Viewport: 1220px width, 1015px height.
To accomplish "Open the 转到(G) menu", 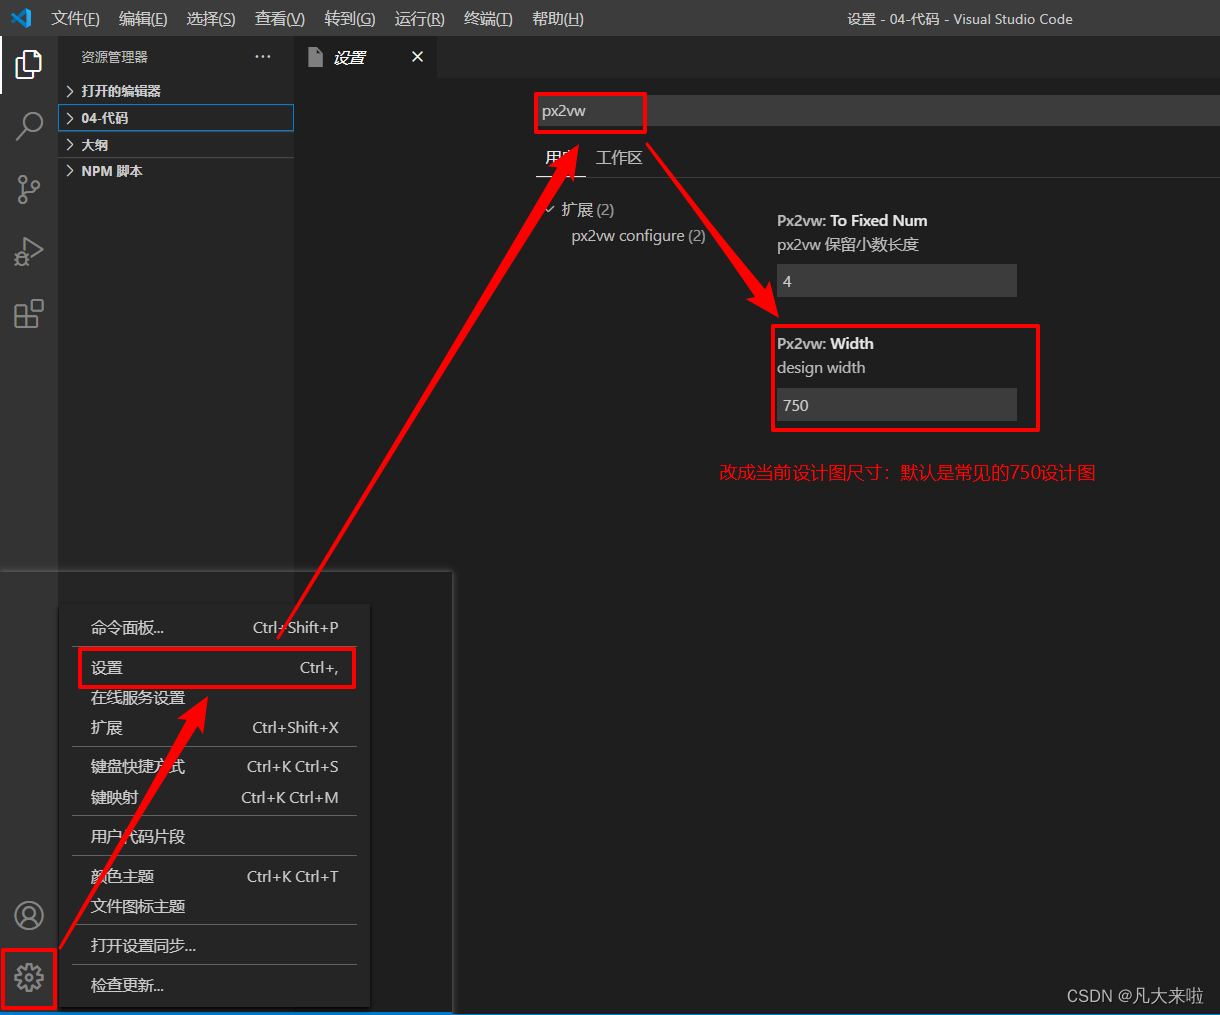I will pyautogui.click(x=350, y=19).
